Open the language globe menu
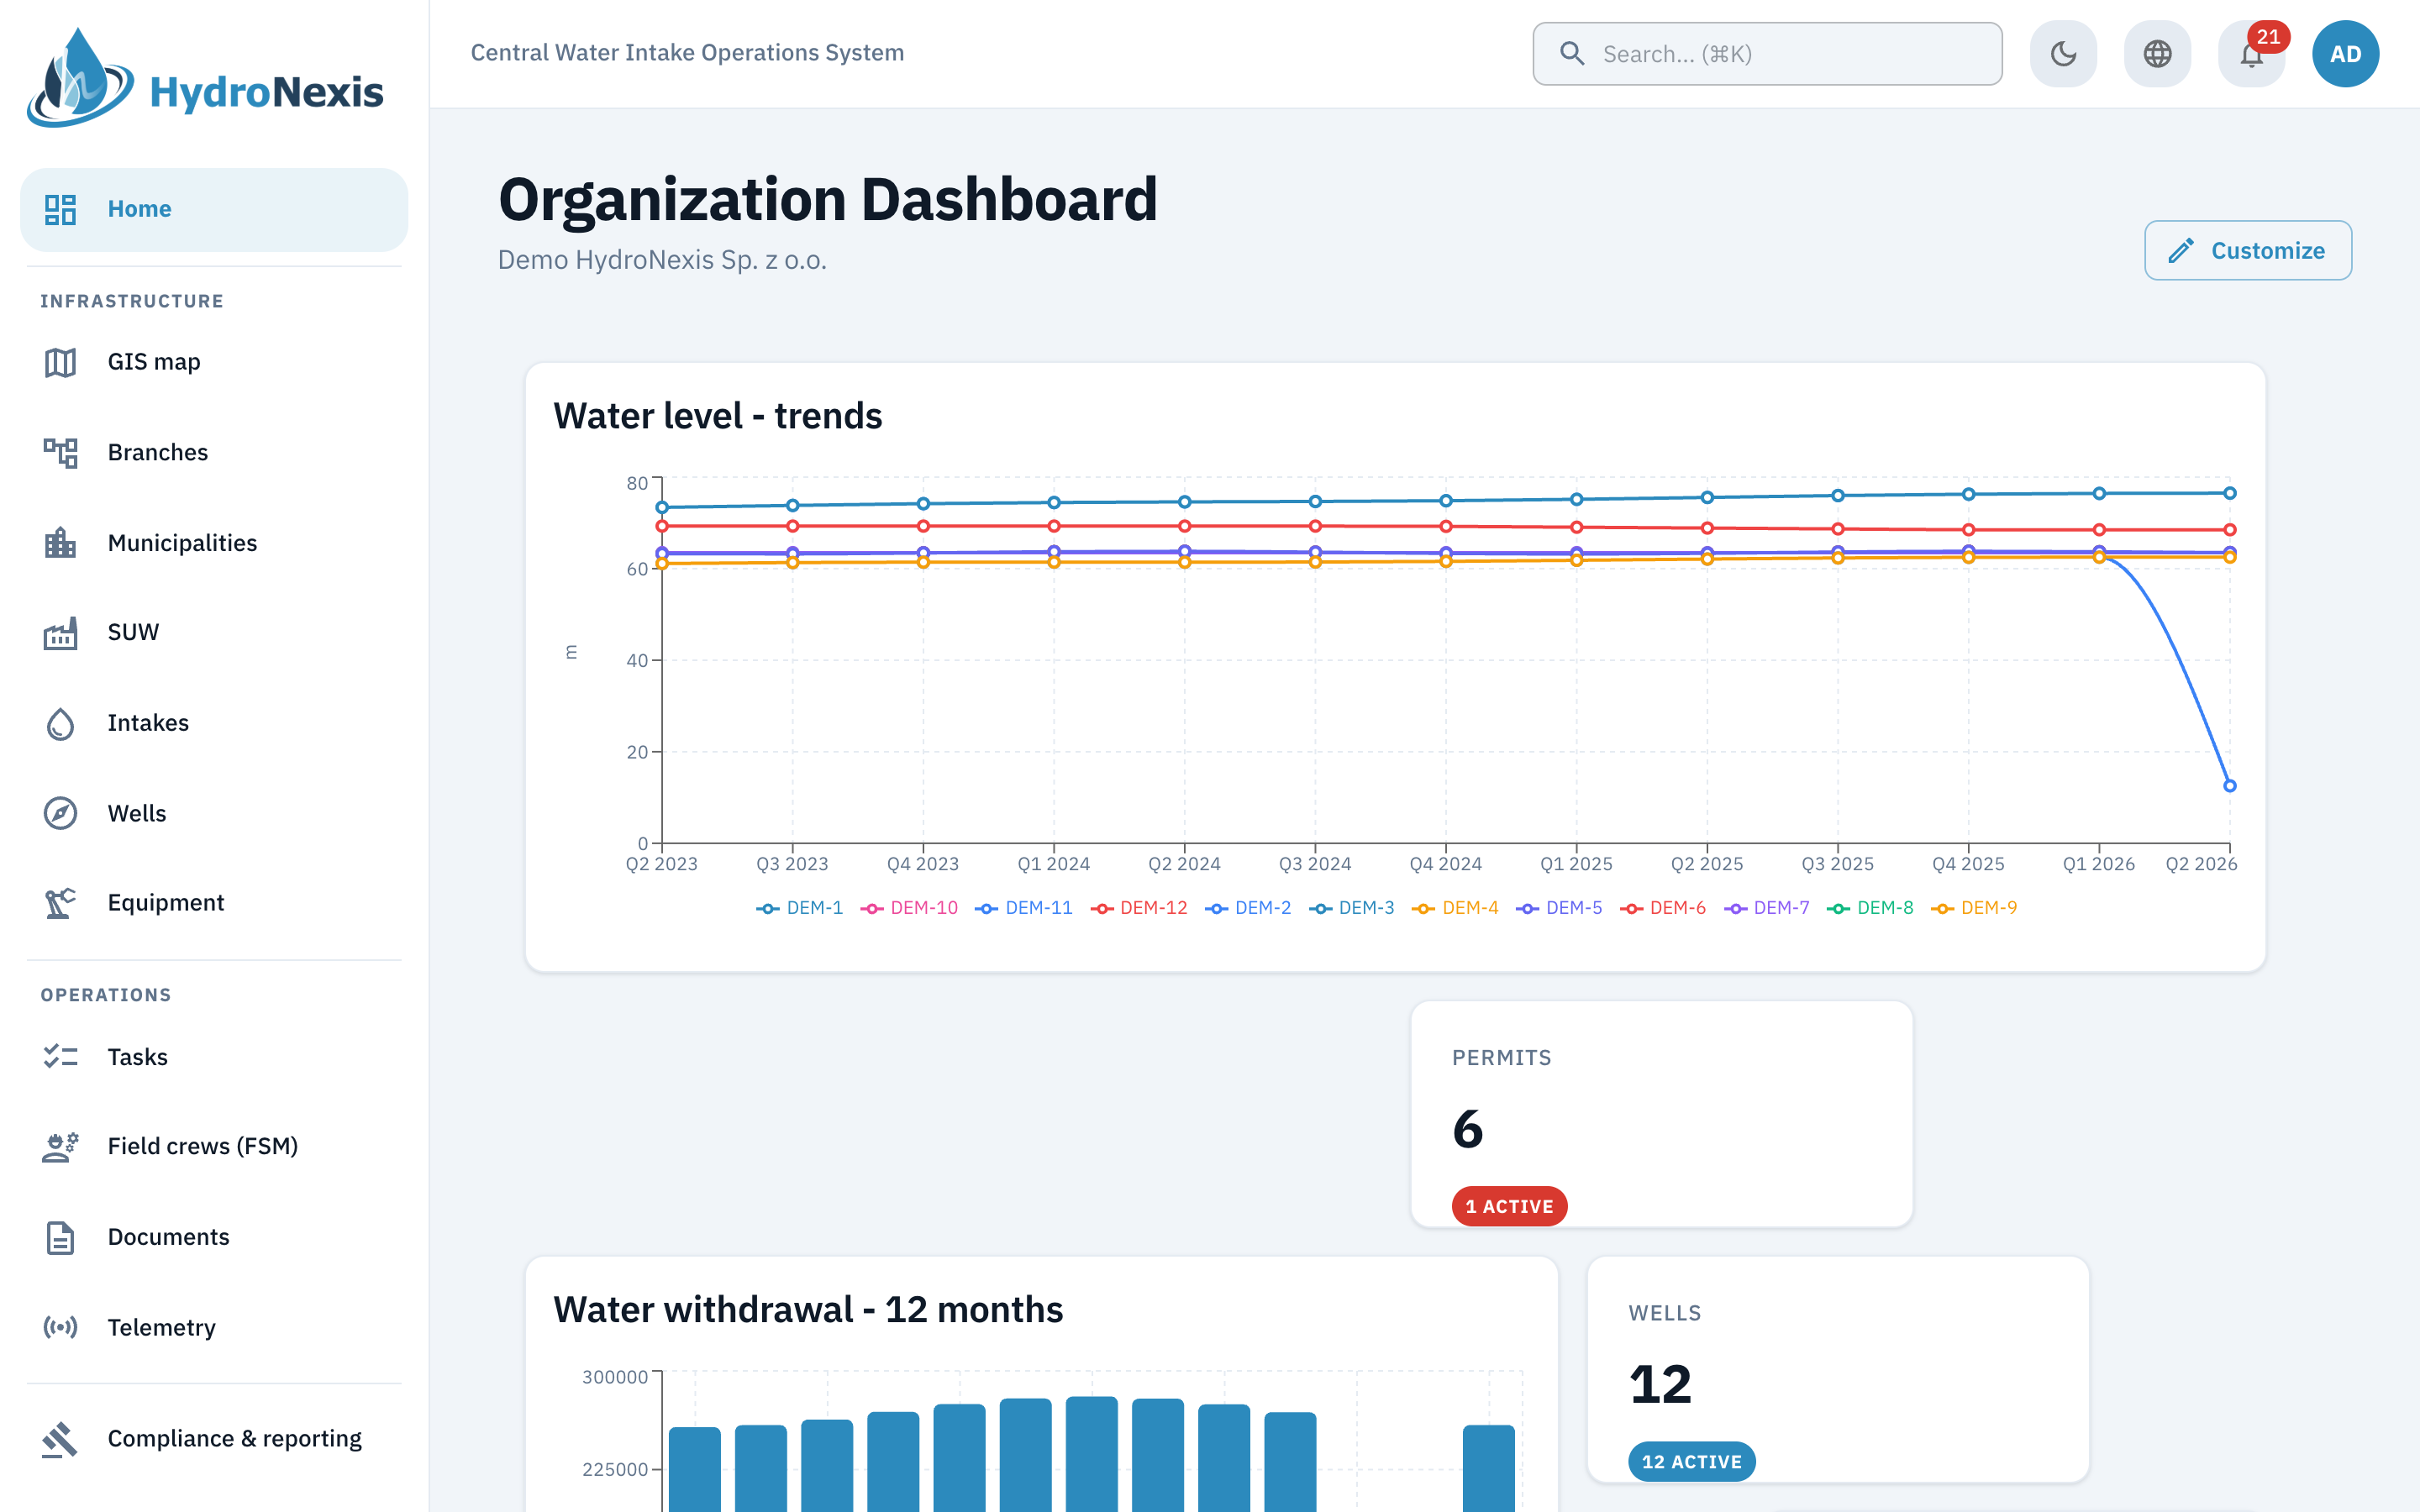This screenshot has width=2420, height=1512. click(x=2157, y=54)
